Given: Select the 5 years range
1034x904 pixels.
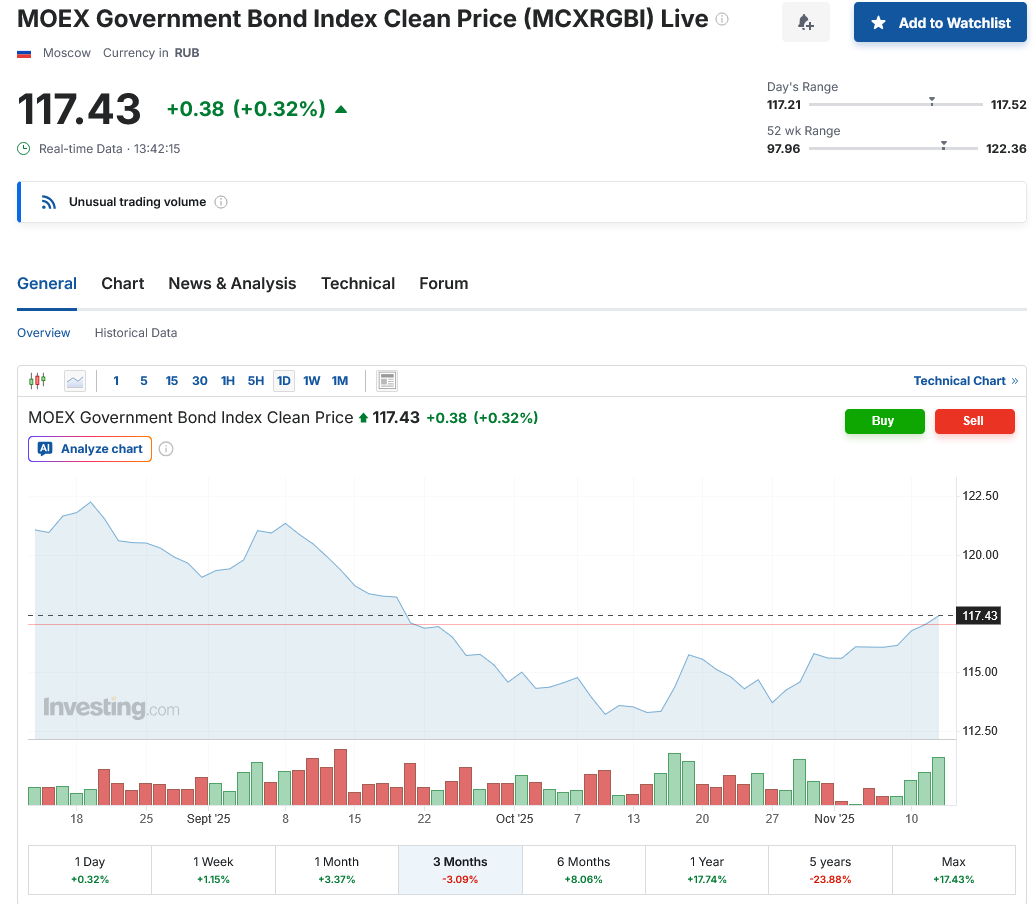Looking at the screenshot, I should click(x=830, y=870).
